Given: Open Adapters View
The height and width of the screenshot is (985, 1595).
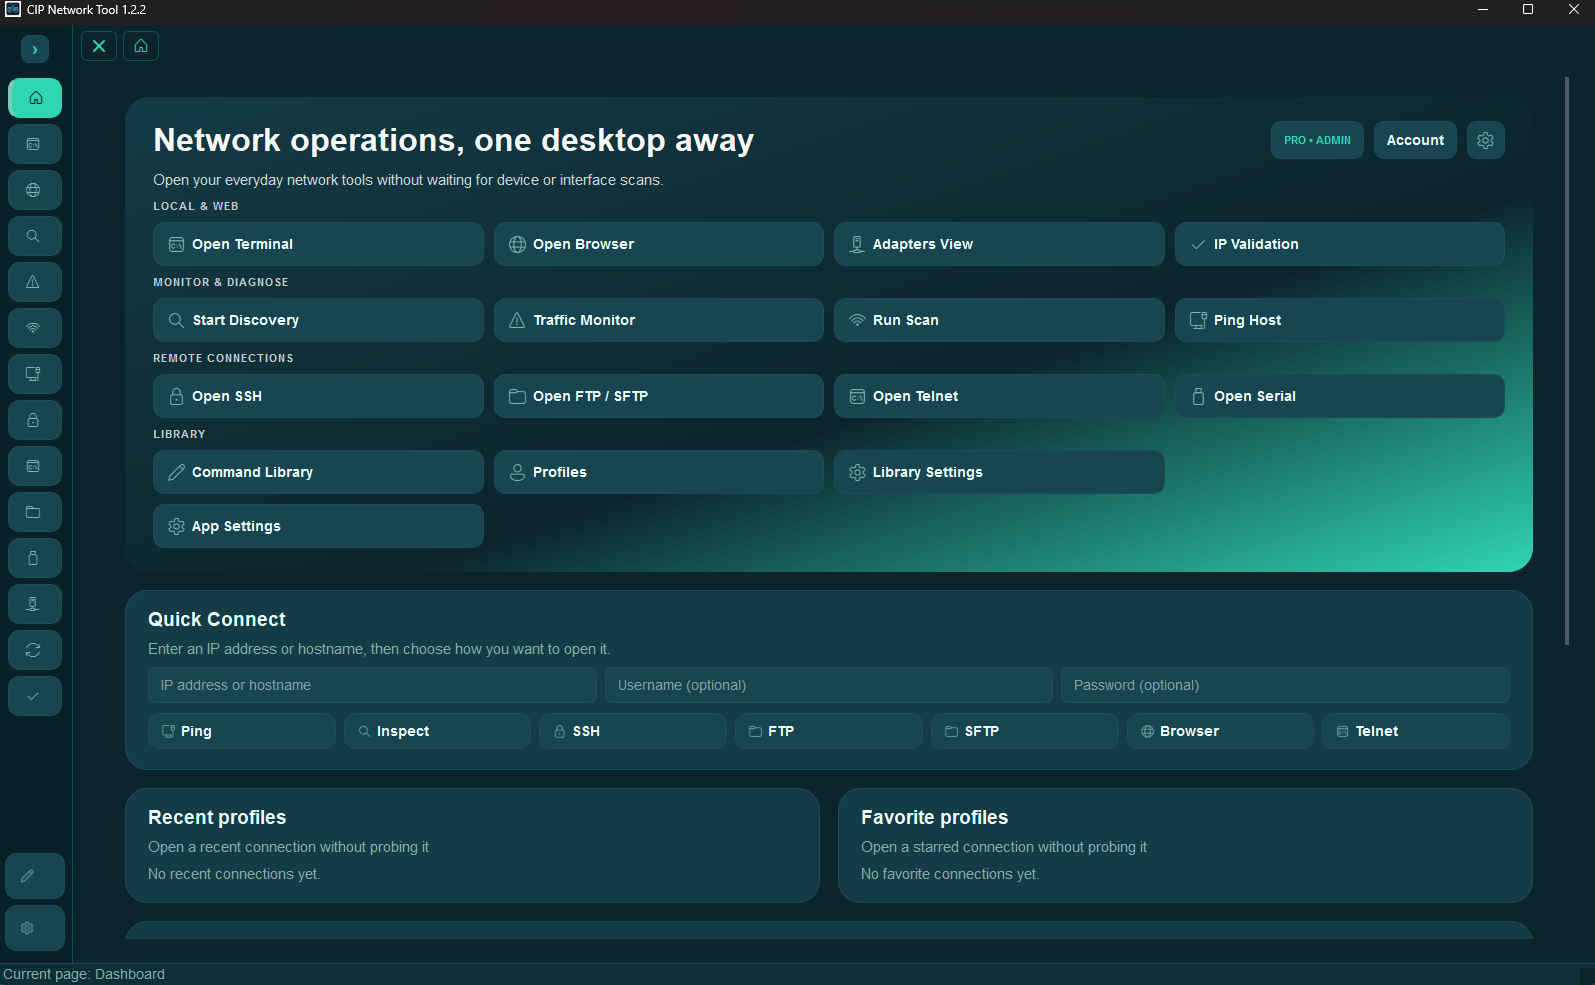Looking at the screenshot, I should [x=999, y=244].
